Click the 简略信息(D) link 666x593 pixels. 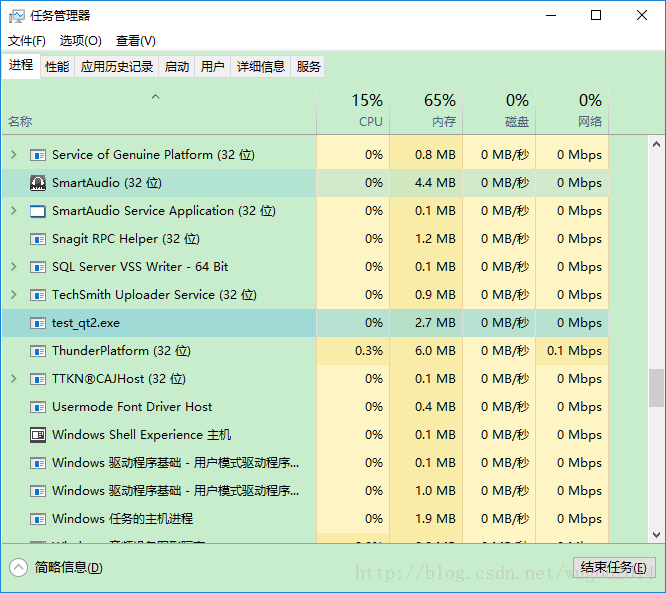tap(69, 568)
